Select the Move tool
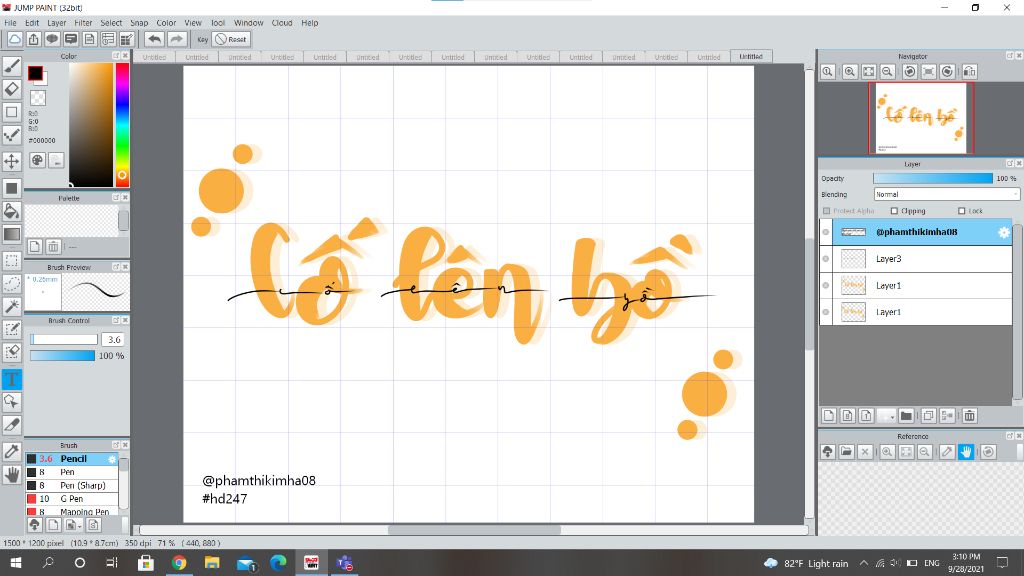The height and width of the screenshot is (576, 1024). tap(12, 161)
